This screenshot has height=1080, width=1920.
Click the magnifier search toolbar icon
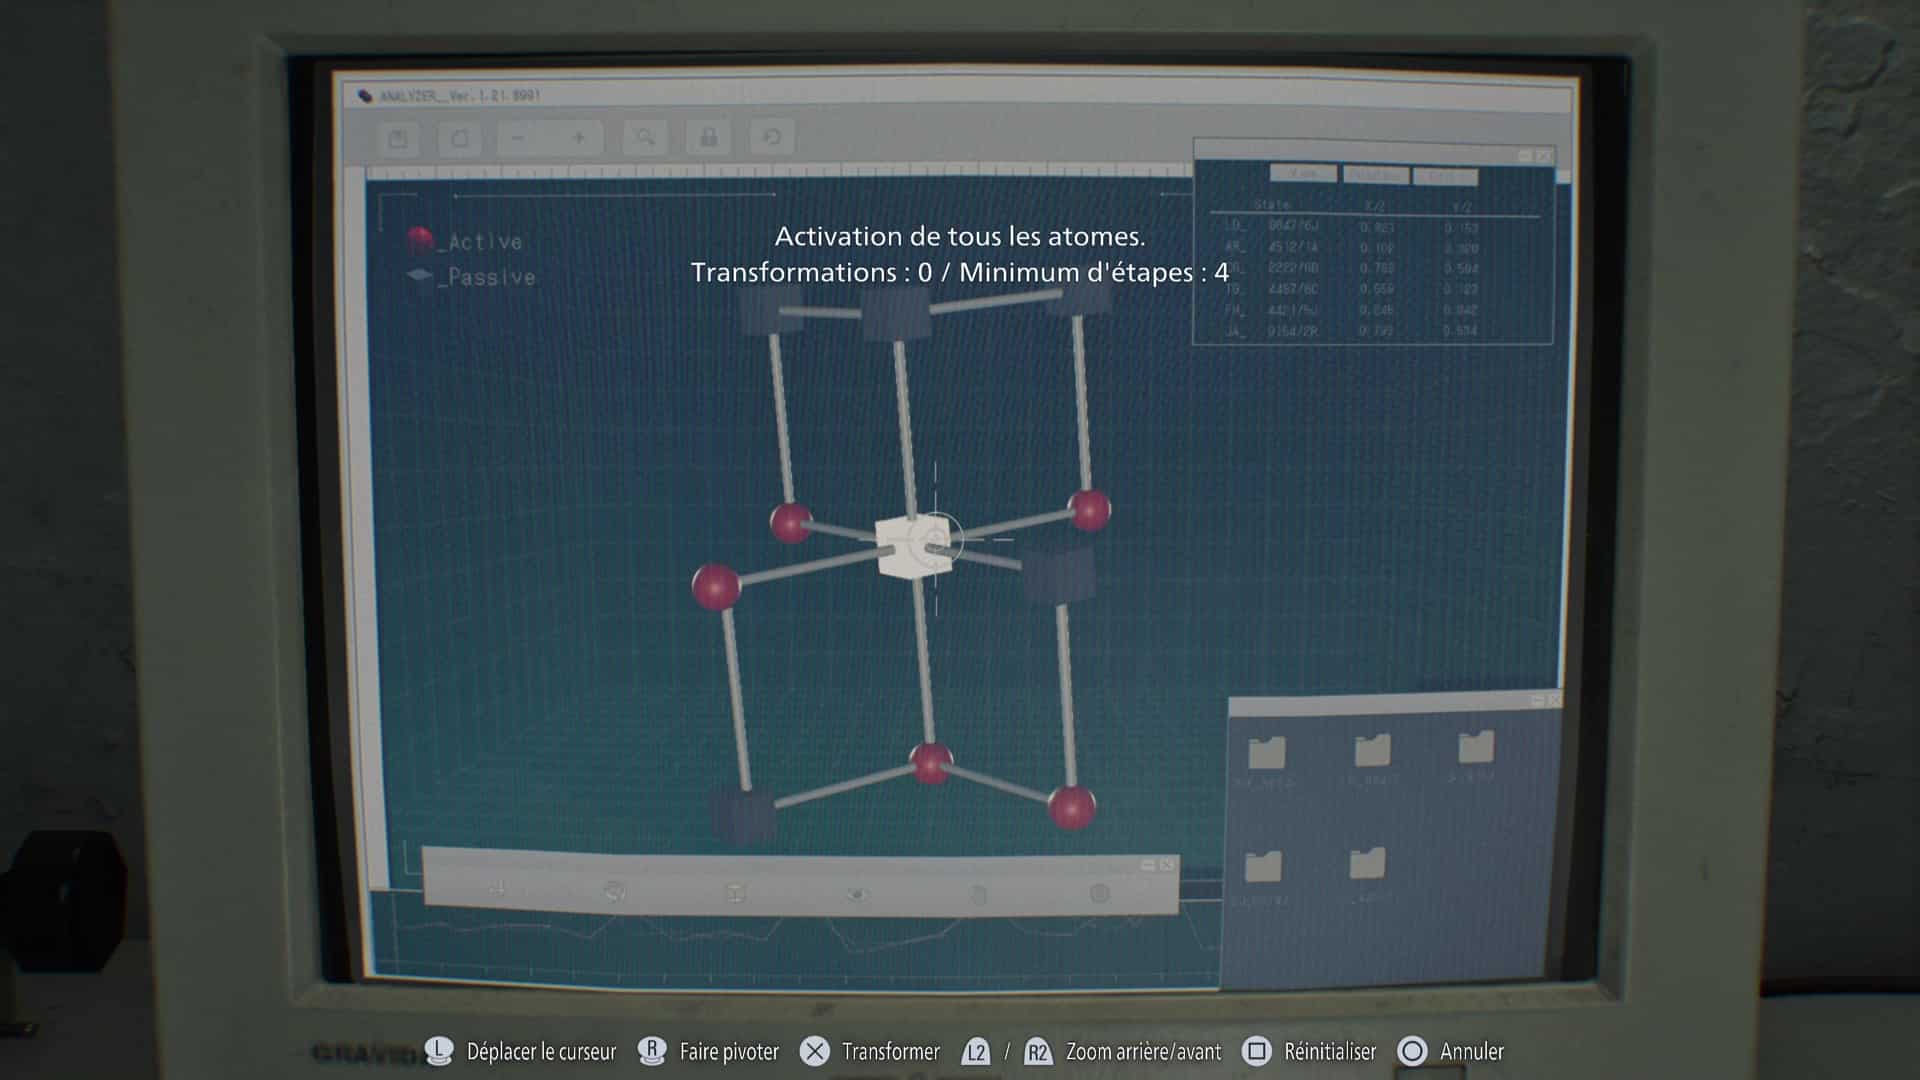pyautogui.click(x=645, y=137)
